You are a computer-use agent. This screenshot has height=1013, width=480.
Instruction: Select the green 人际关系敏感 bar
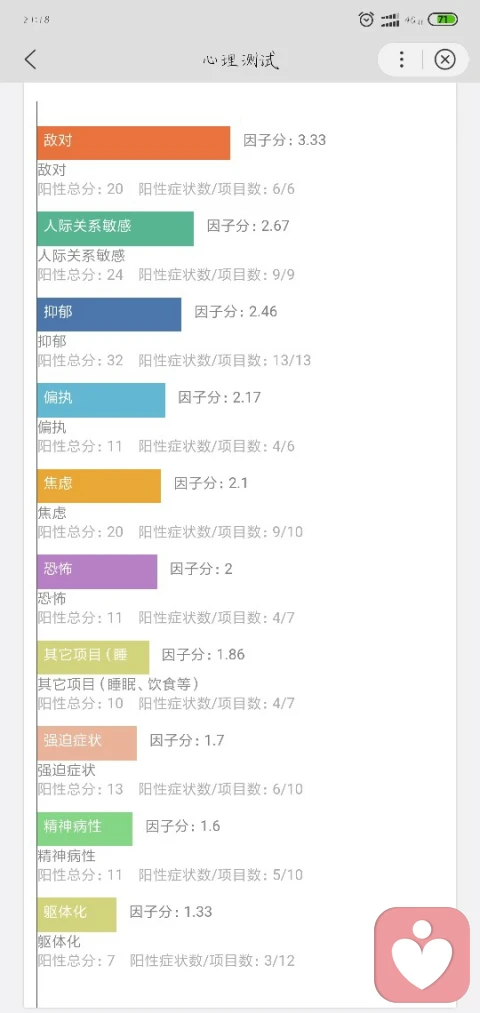click(116, 229)
